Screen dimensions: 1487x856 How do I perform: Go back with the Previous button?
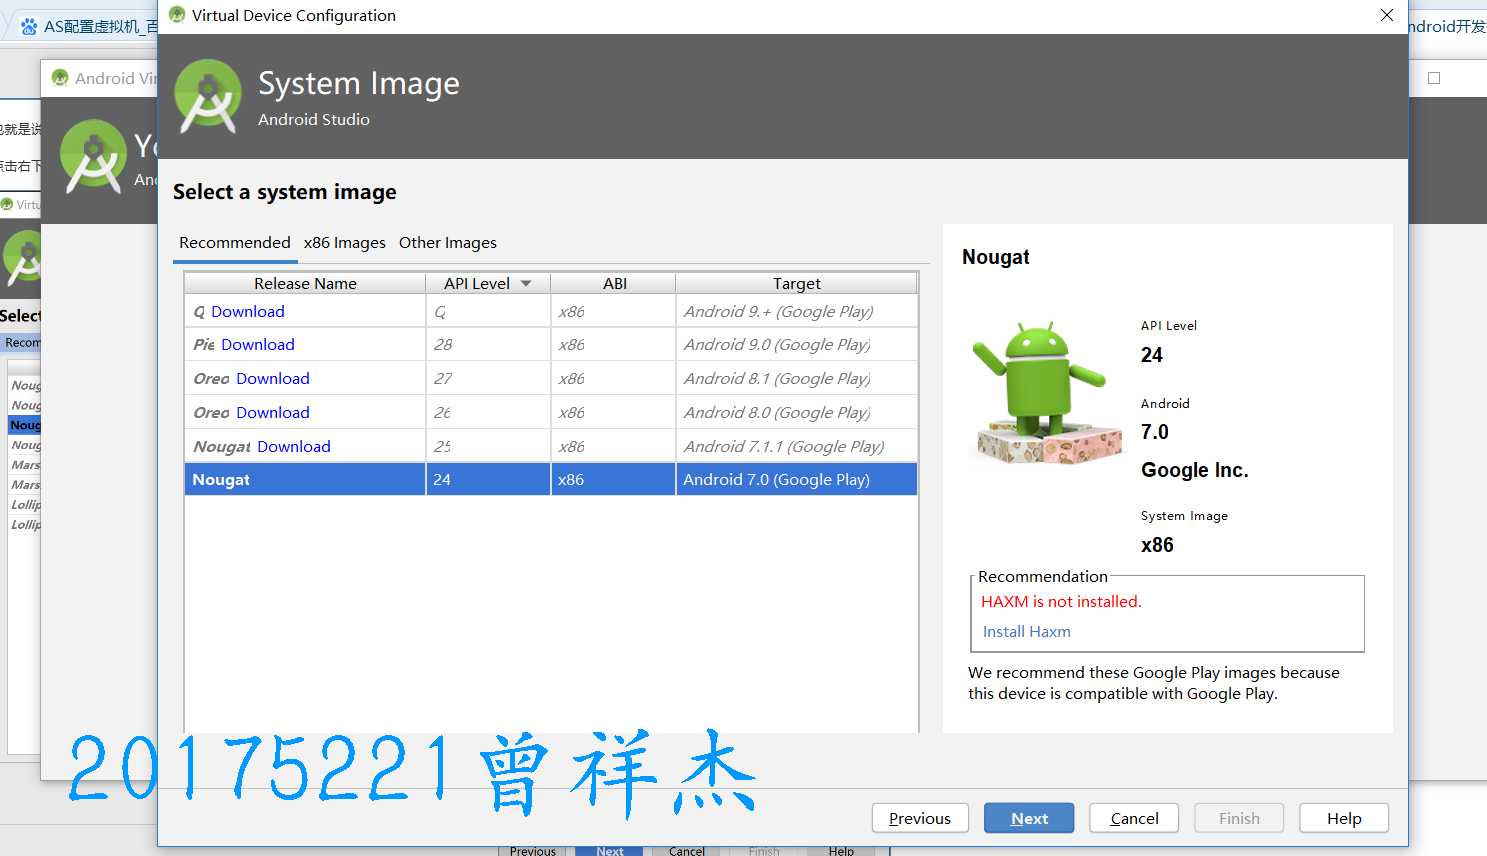[920, 818]
